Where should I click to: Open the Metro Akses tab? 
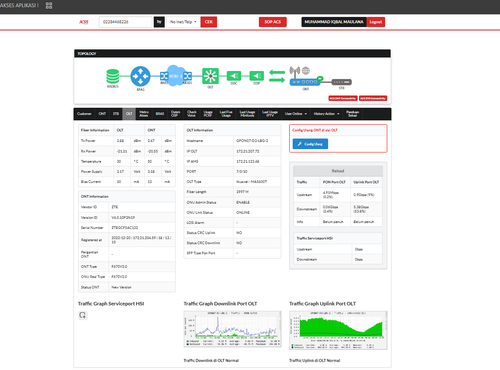click(144, 114)
